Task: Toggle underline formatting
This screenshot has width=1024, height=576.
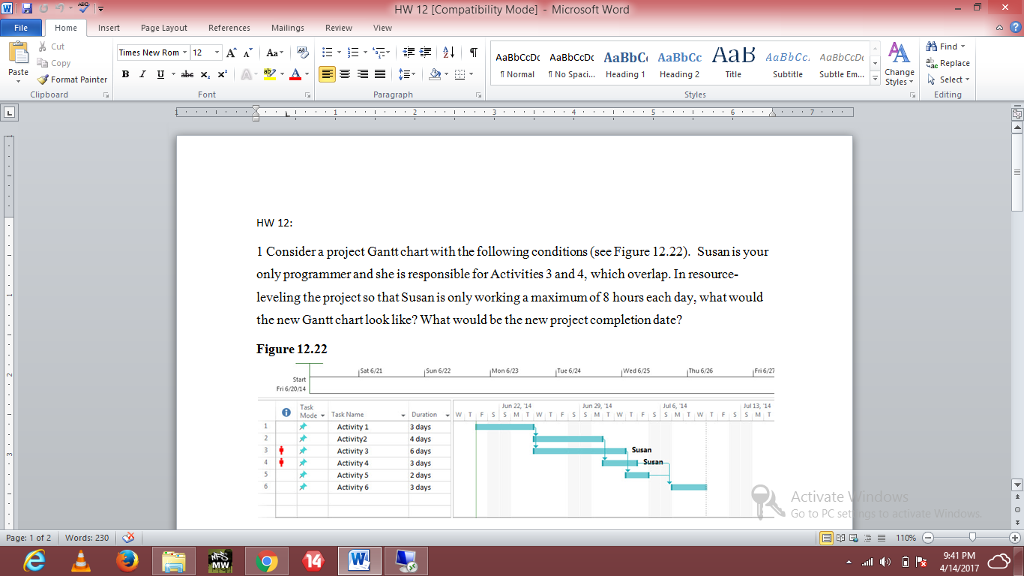Action: tap(158, 74)
